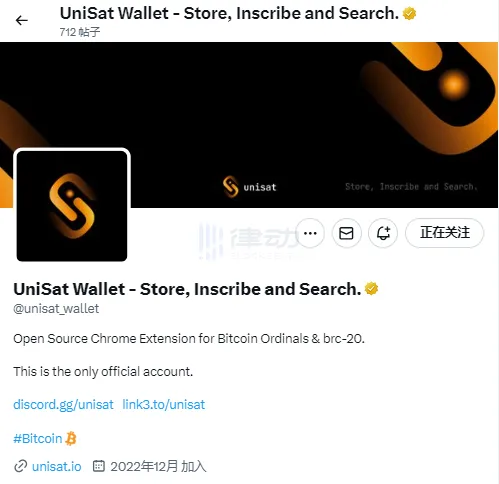The height and width of the screenshot is (484, 499).
Task: Click the Bitcoin emoji icon
Action: point(71,438)
